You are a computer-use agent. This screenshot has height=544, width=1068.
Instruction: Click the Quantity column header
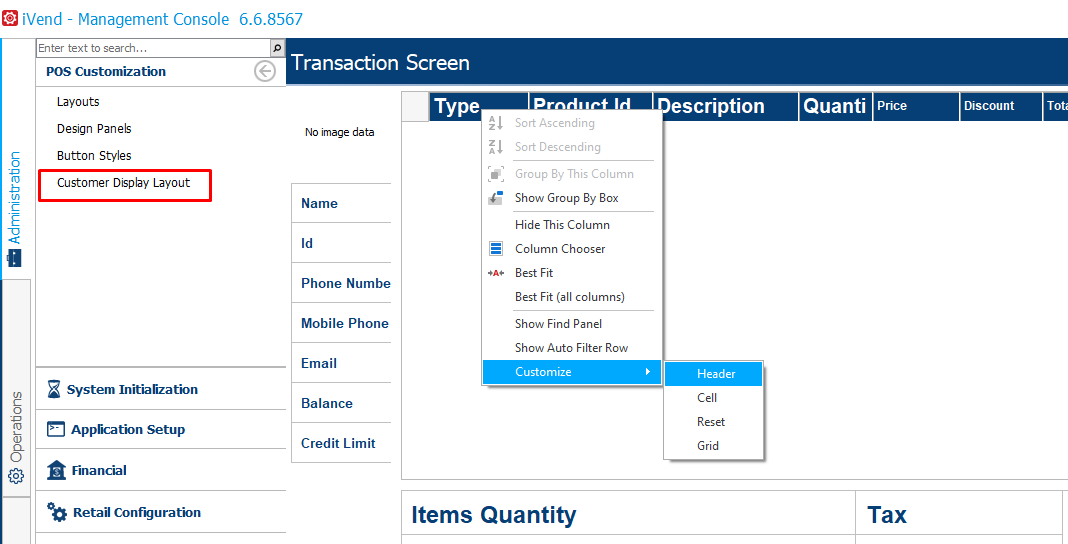(x=836, y=106)
